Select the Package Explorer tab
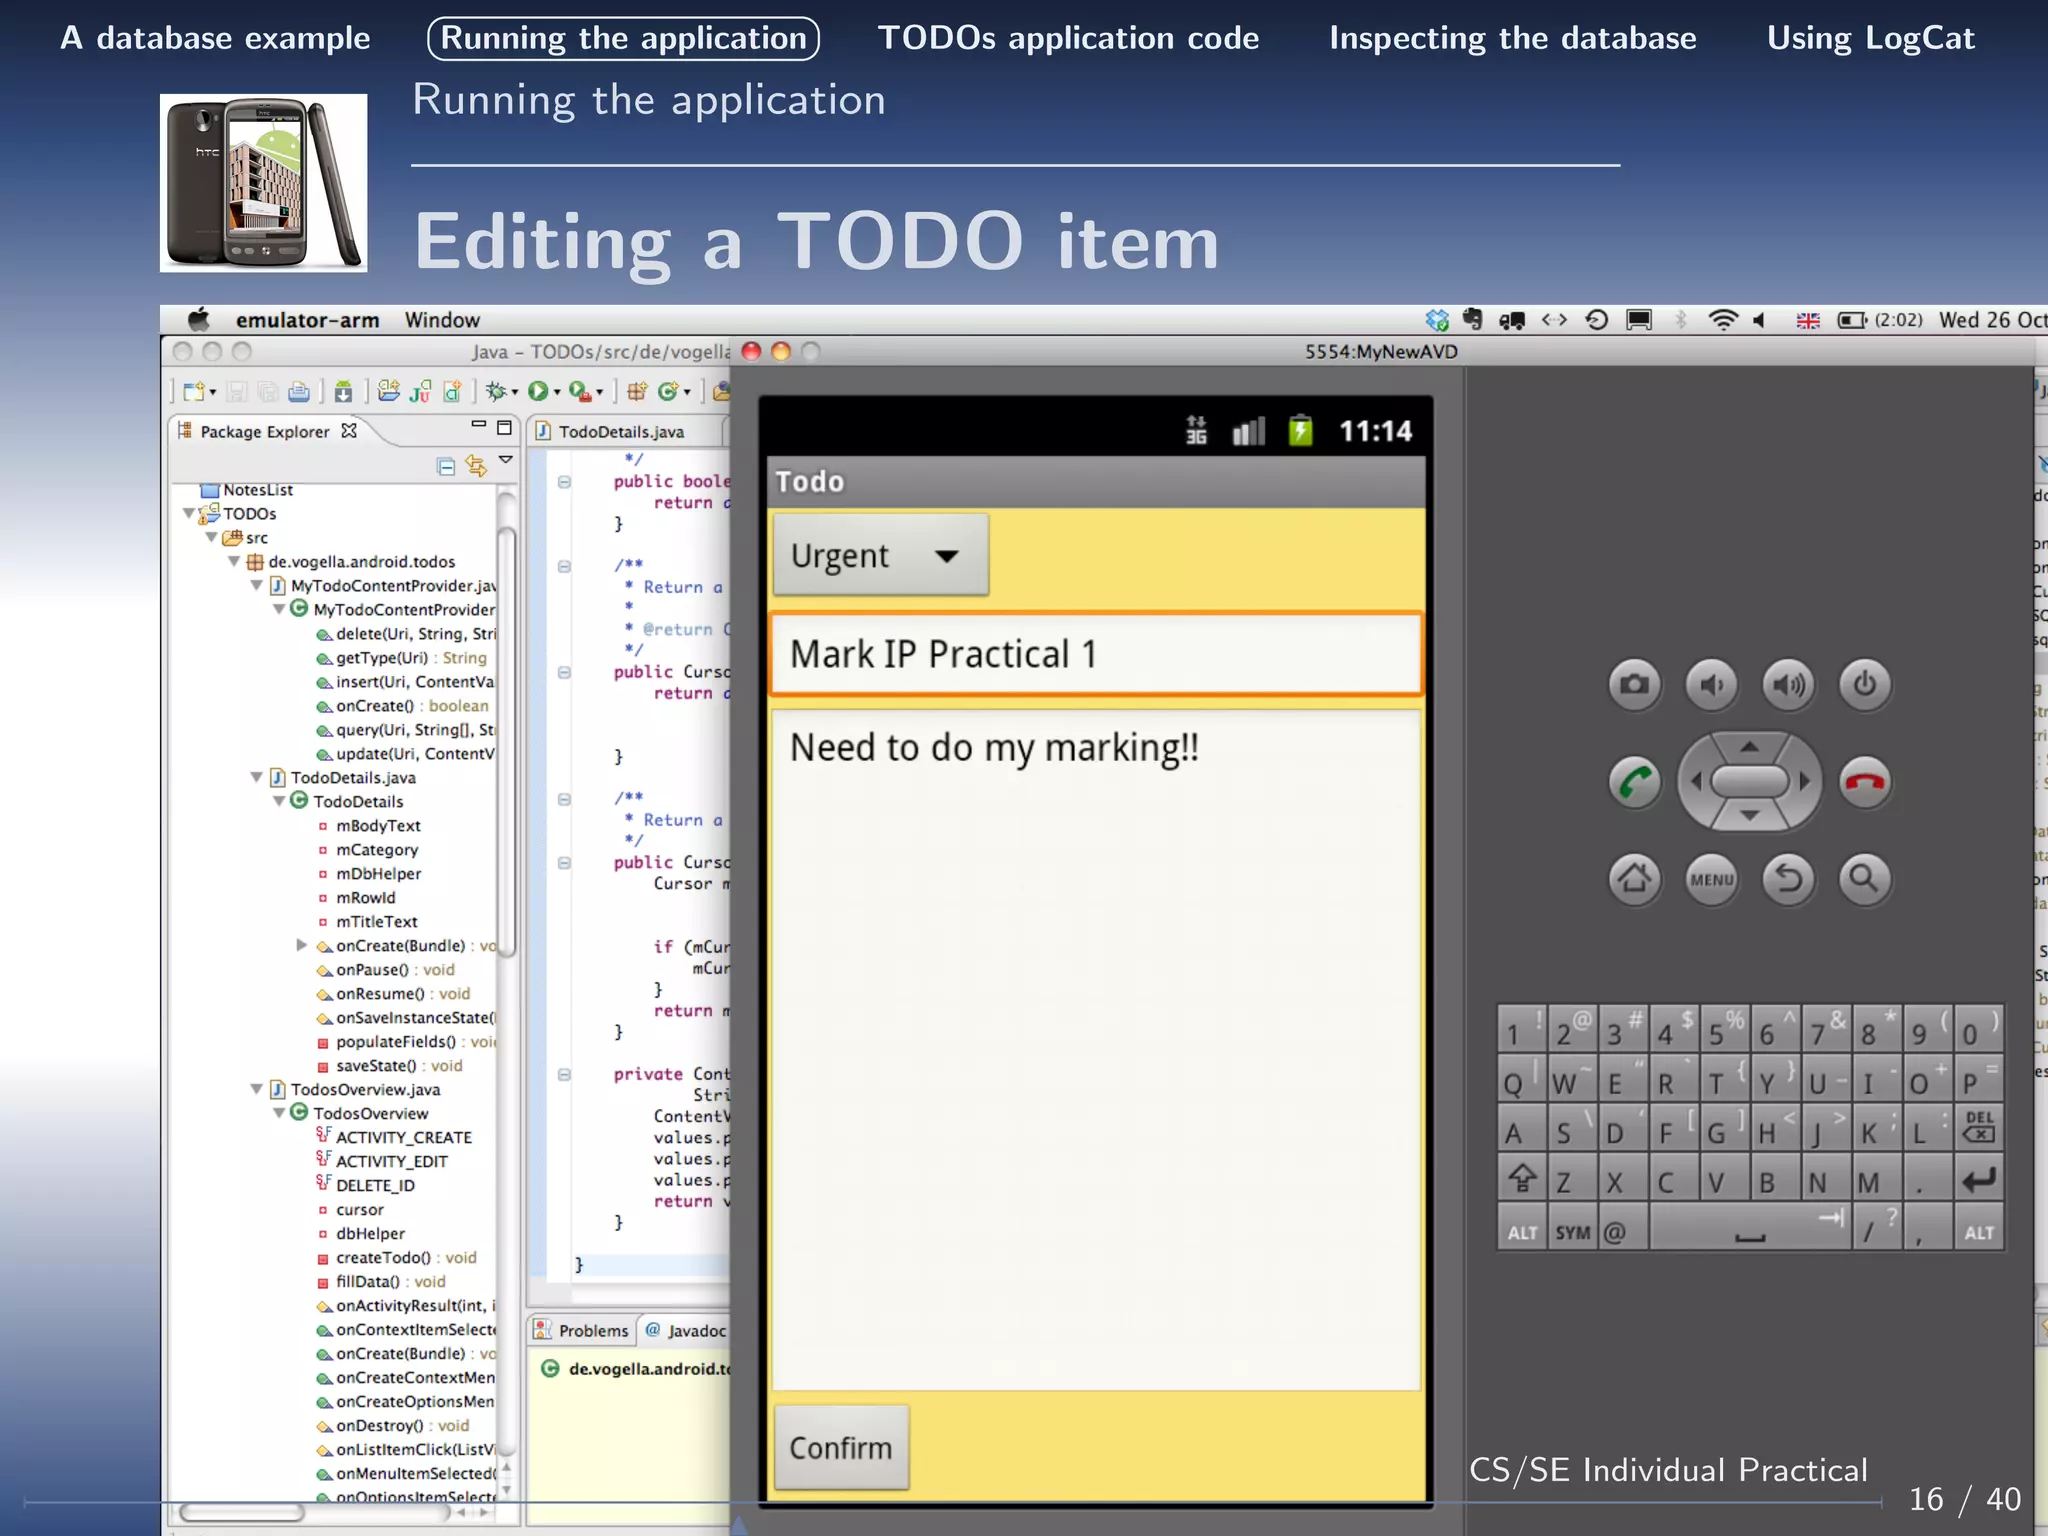The width and height of the screenshot is (2048, 1536). pyautogui.click(x=266, y=431)
